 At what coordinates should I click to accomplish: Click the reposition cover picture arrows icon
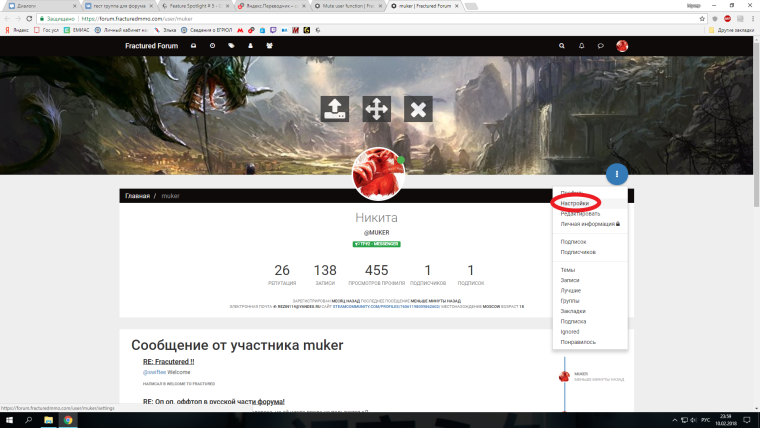tap(377, 109)
